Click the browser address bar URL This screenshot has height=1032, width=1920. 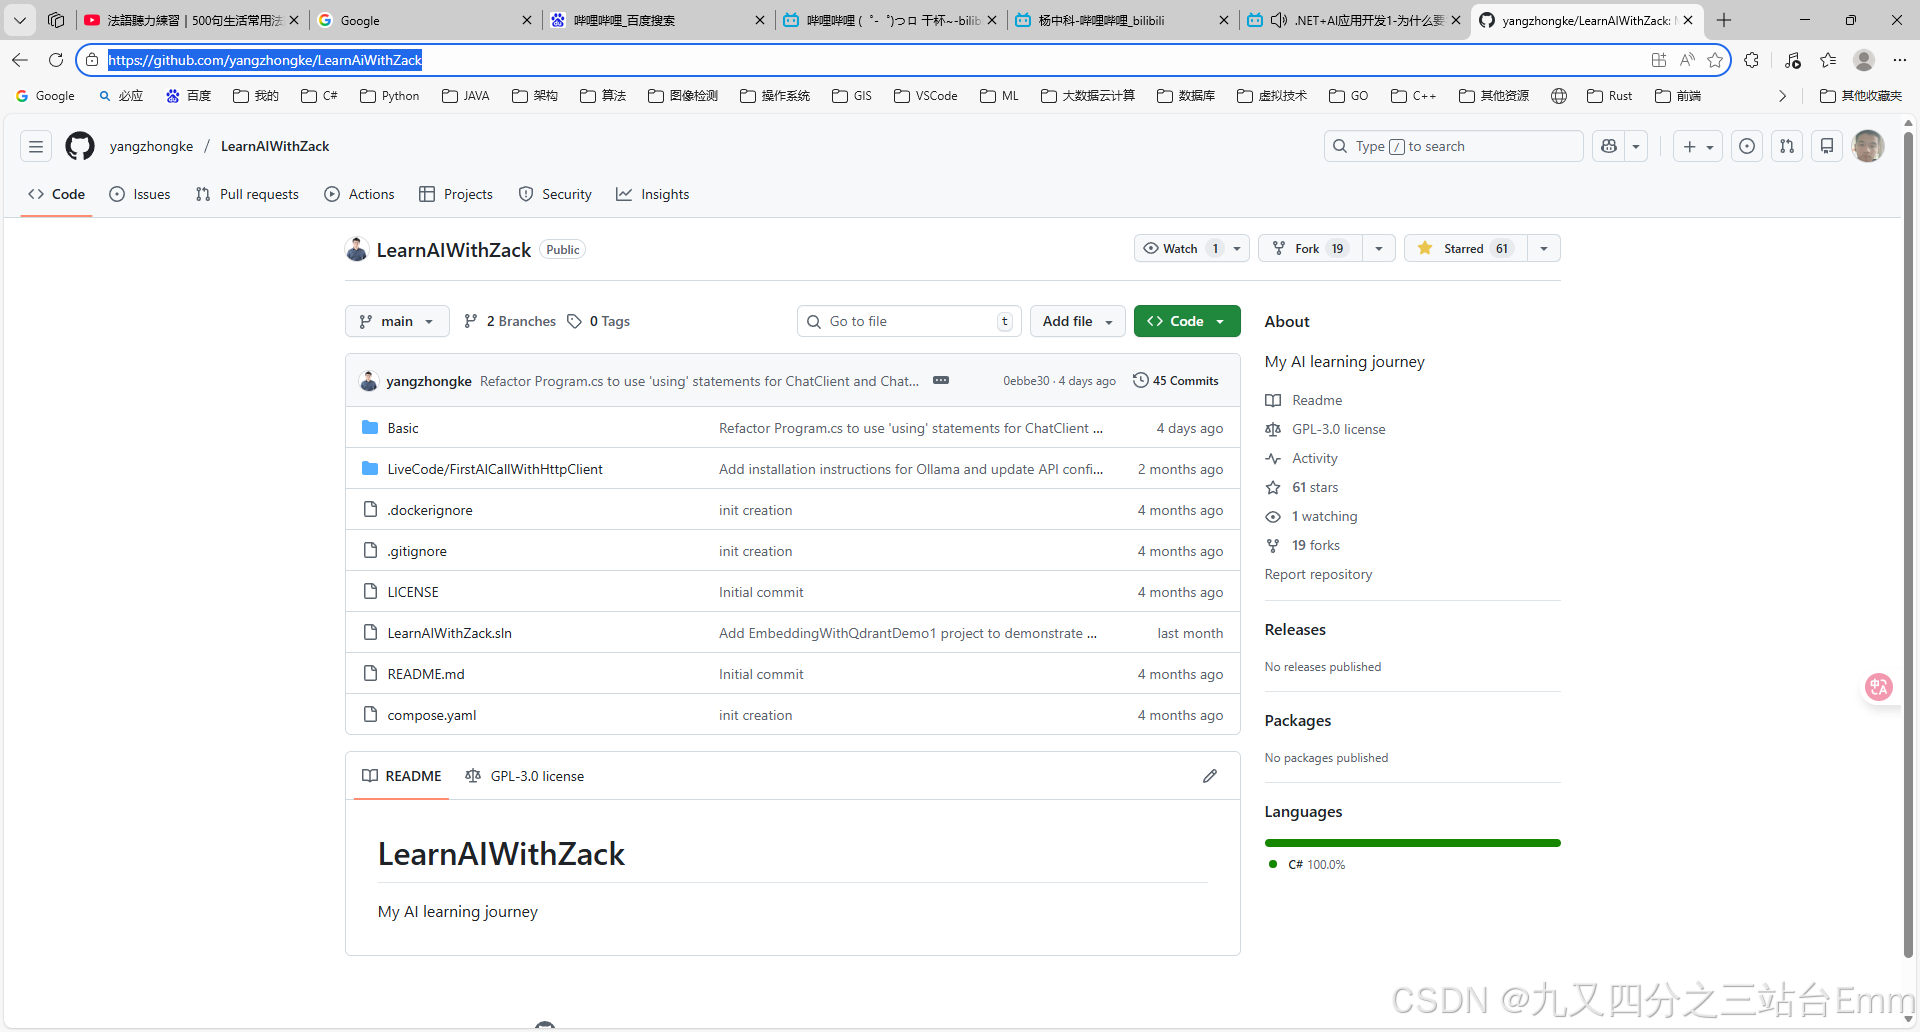(x=265, y=60)
